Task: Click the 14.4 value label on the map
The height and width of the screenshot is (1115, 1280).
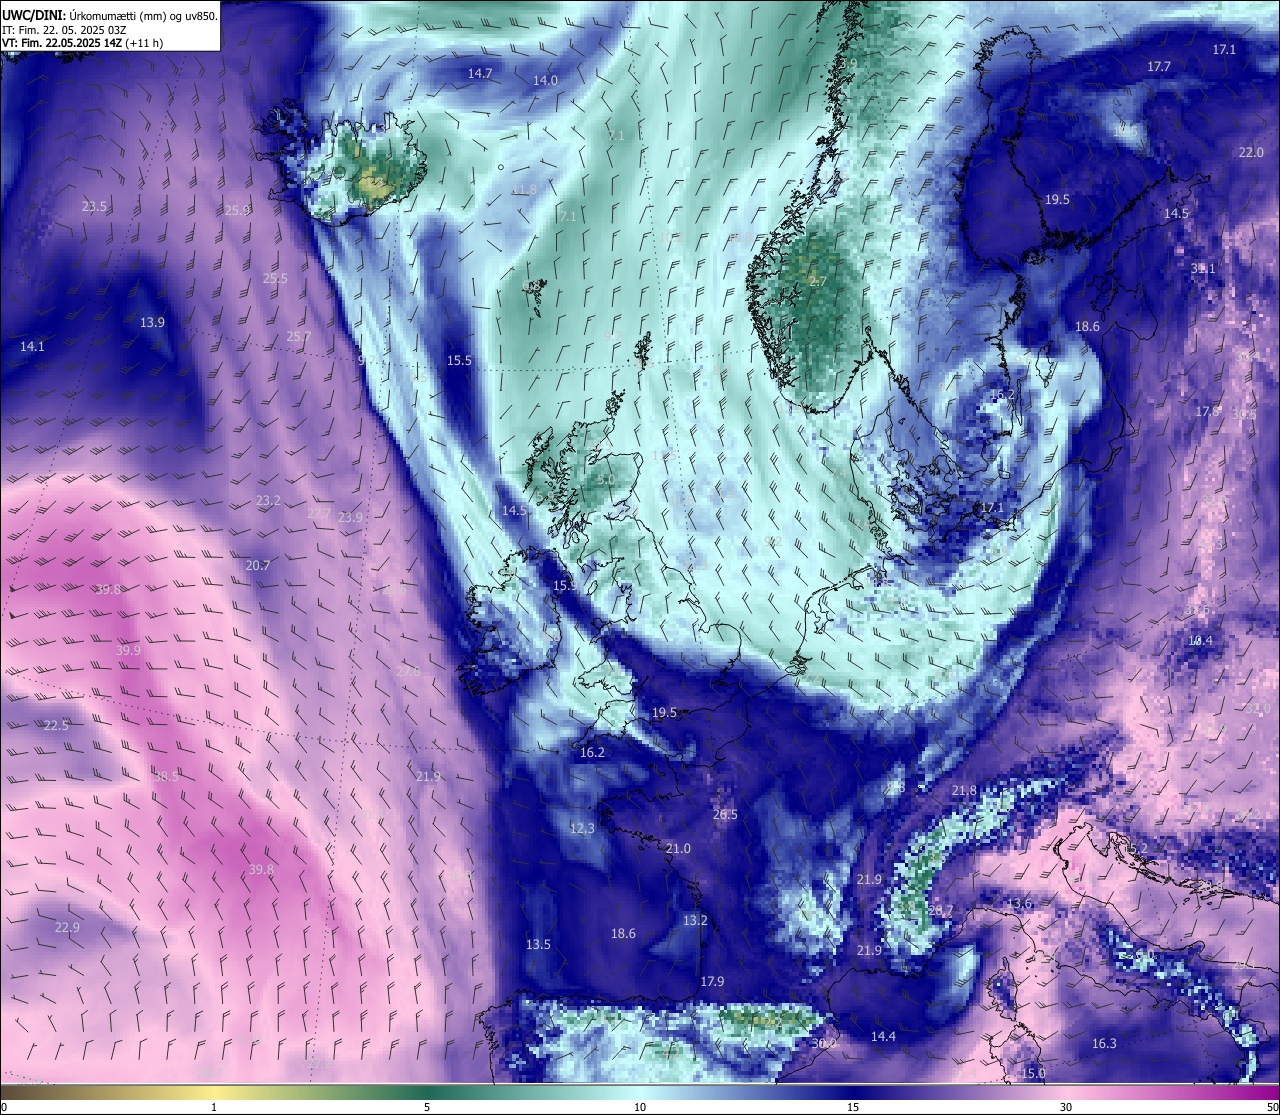Action: [883, 1037]
